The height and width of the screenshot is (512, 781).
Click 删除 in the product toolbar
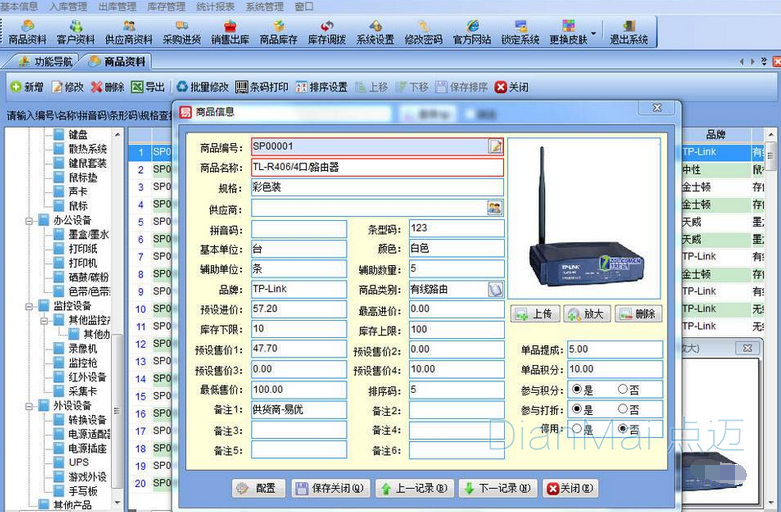click(x=108, y=87)
